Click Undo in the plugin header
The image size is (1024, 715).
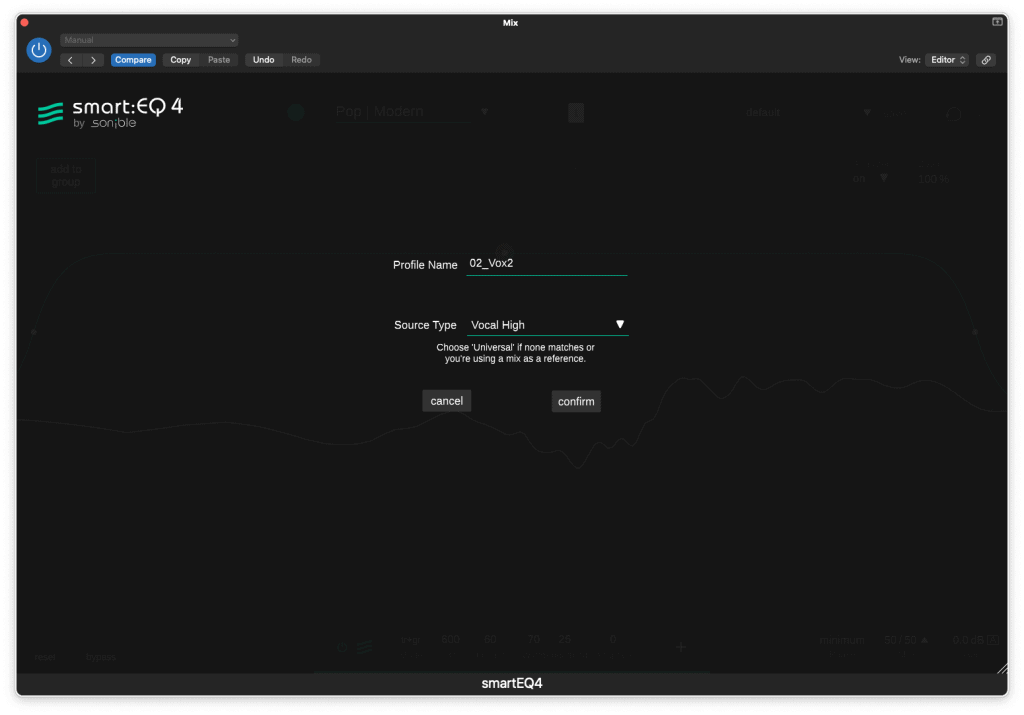click(263, 59)
